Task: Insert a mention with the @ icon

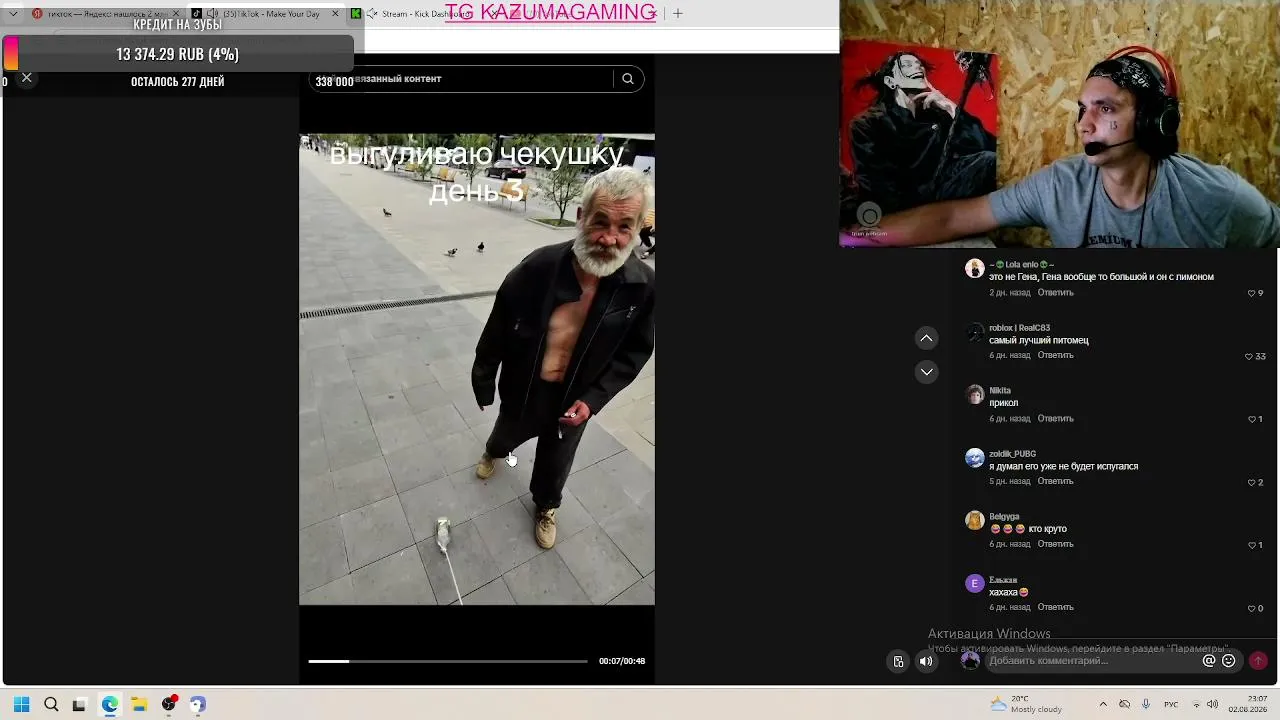Action: pyautogui.click(x=1209, y=661)
